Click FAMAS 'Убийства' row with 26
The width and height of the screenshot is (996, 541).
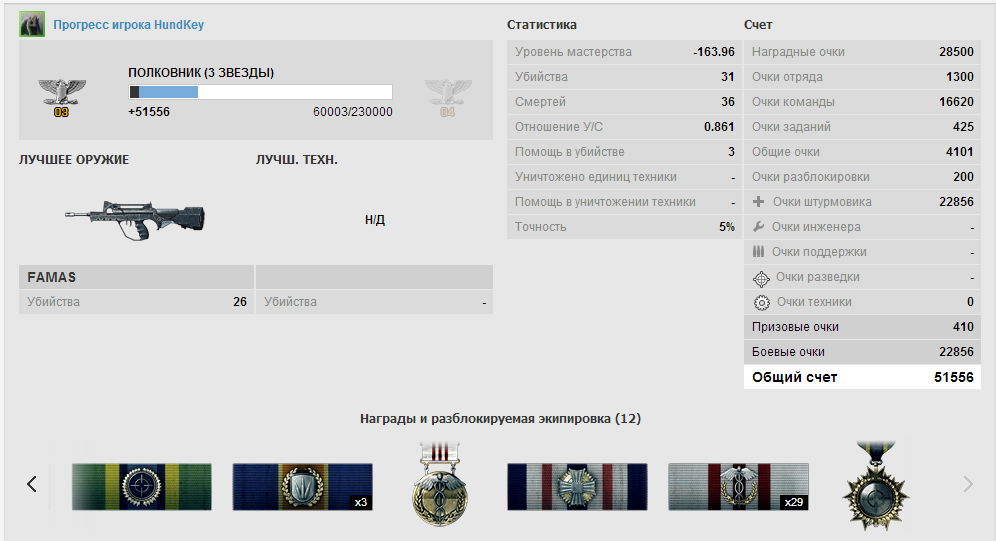(x=137, y=302)
